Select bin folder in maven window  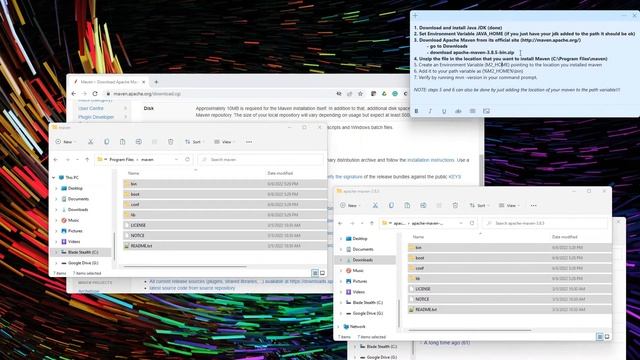[x=225, y=184]
